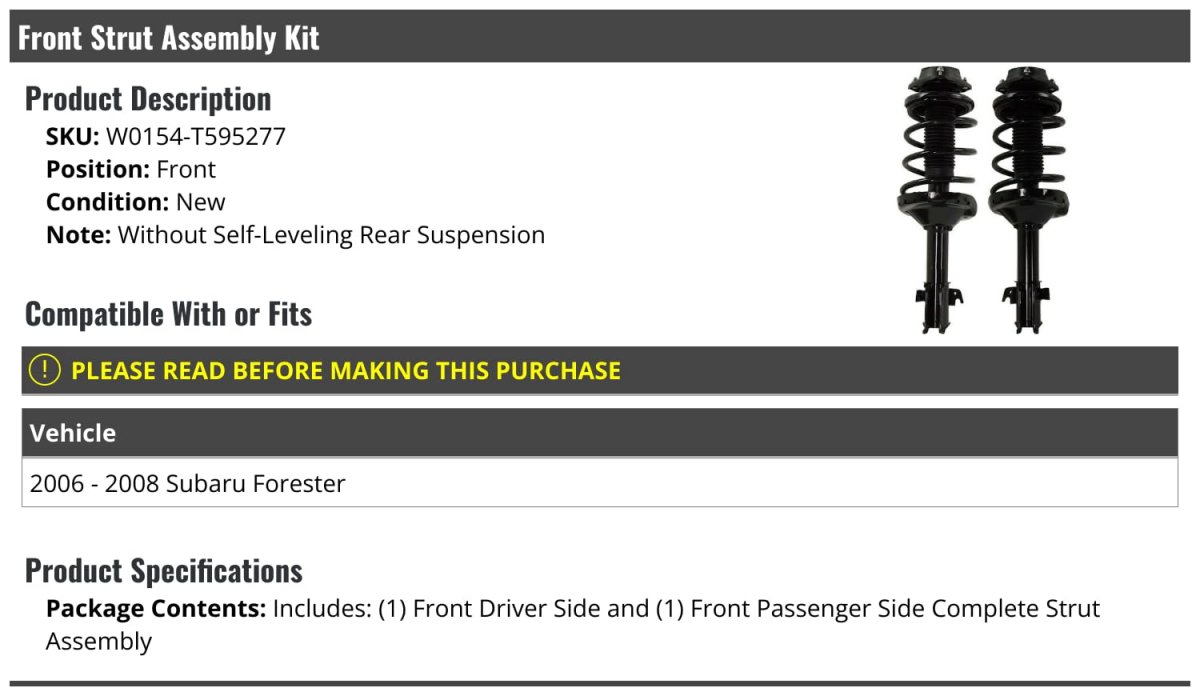The width and height of the screenshot is (1200, 696).
Task: Click the PLEASE READ BEFORE MAKING THIS PURCHASE banner
Action: coord(600,370)
